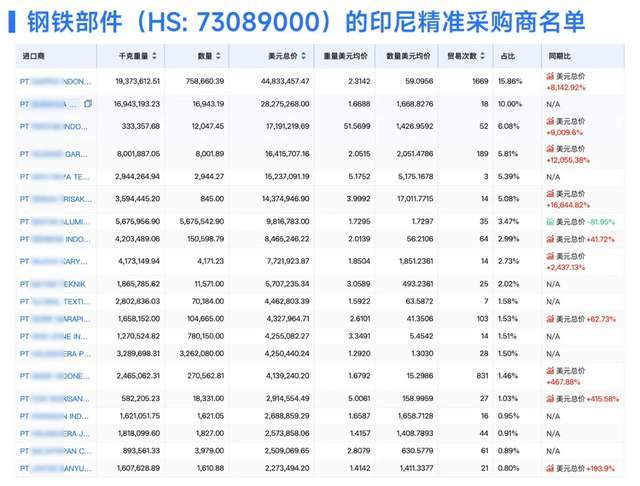640x486 pixels.
Task: Select the weight value 4,173,149.94
Action: tap(139, 261)
